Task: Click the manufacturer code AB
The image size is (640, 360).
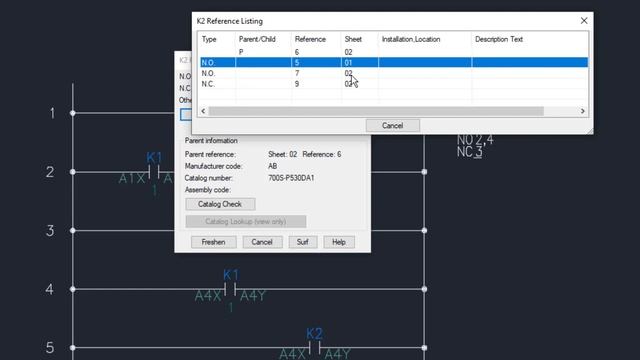Action: click(273, 166)
